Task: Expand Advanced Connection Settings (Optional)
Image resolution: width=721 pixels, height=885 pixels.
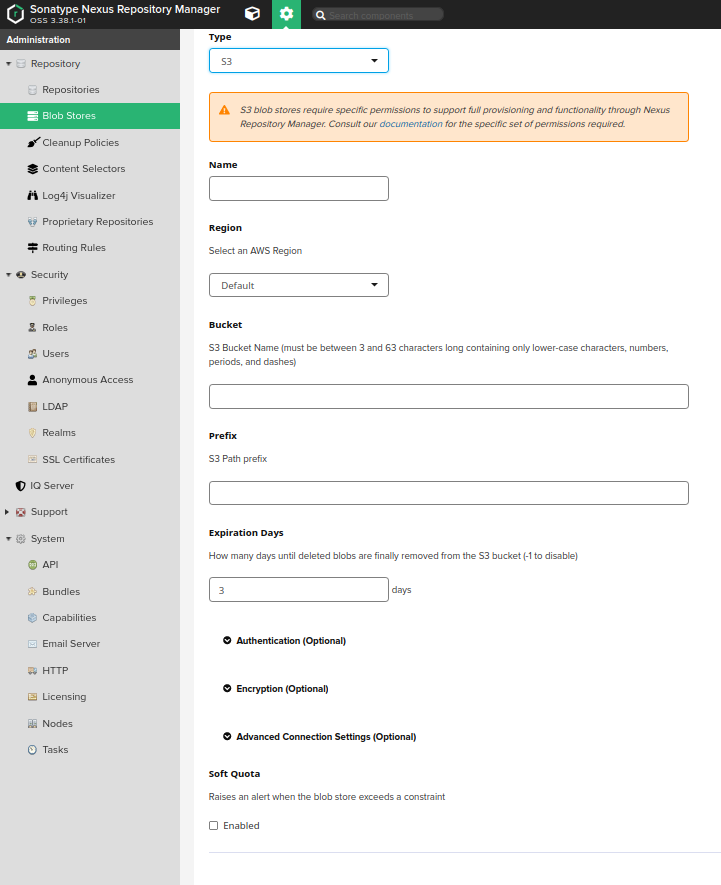Action: click(320, 737)
